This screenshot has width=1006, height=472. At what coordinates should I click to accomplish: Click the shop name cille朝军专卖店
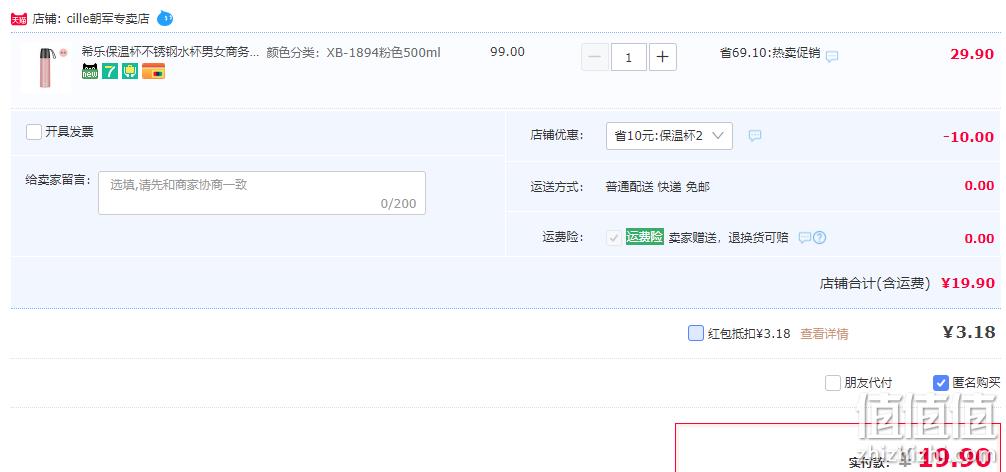tap(107, 19)
